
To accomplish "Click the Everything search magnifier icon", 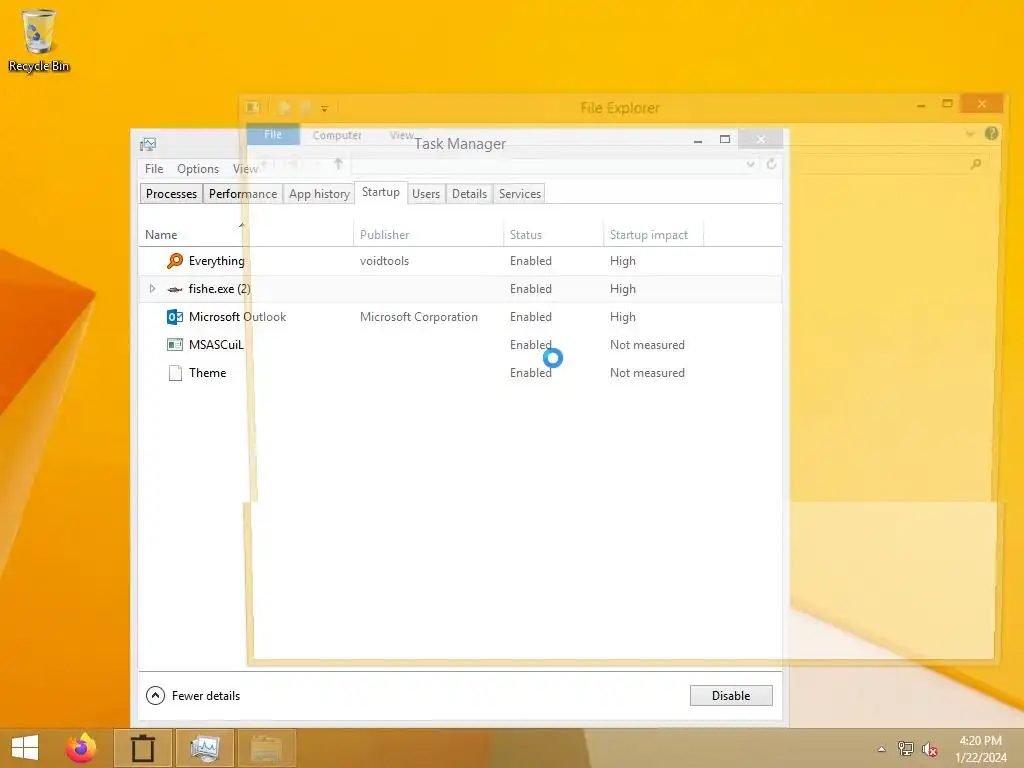I will tap(175, 261).
